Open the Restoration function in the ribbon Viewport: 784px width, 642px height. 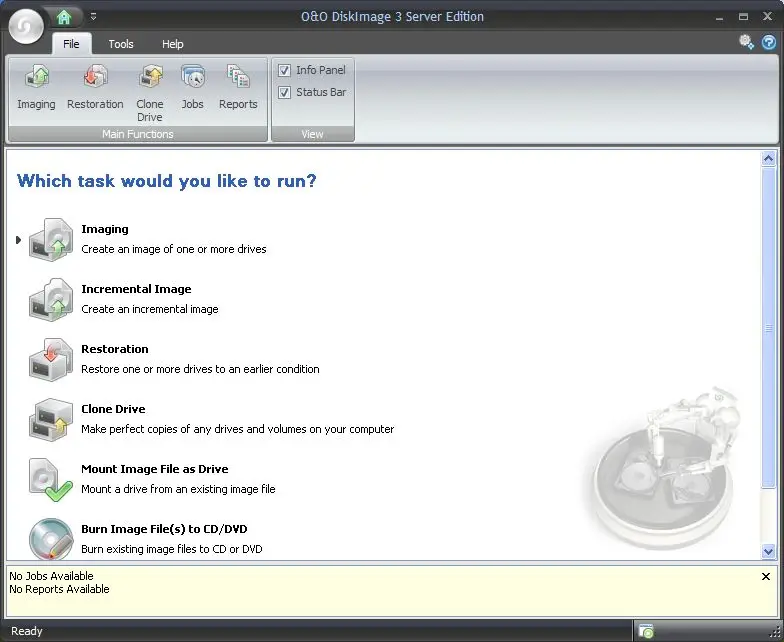(95, 86)
